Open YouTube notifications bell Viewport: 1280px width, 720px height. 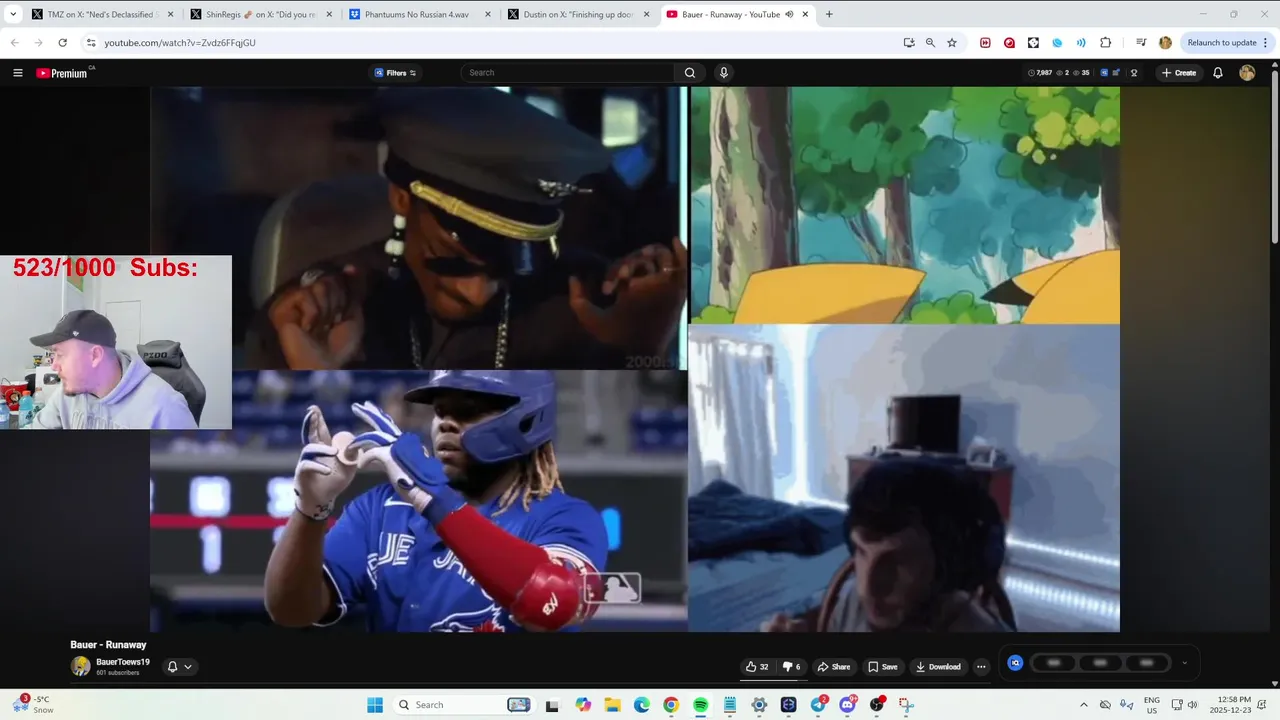coord(1218,73)
